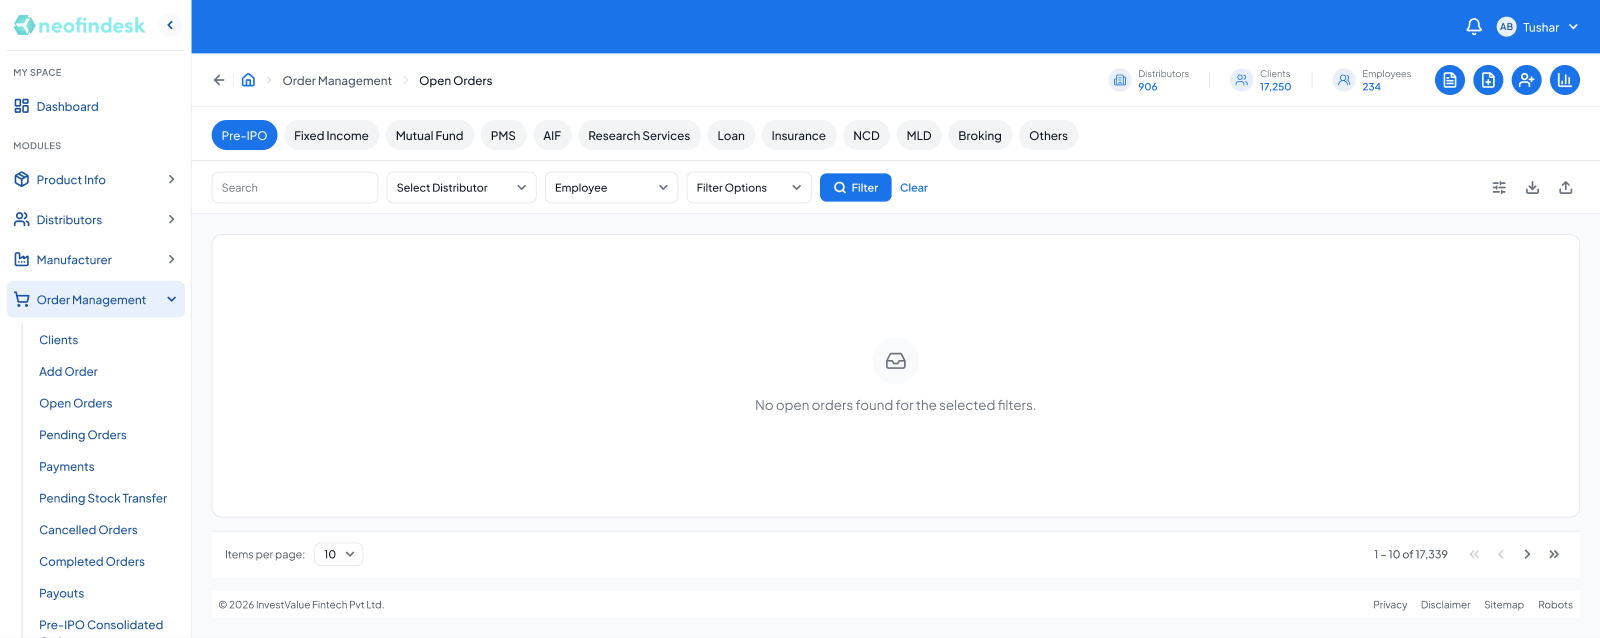Screen dimensions: 1600x638
Task: Open Dashboard in sidebar
Action: (x=96, y=106)
